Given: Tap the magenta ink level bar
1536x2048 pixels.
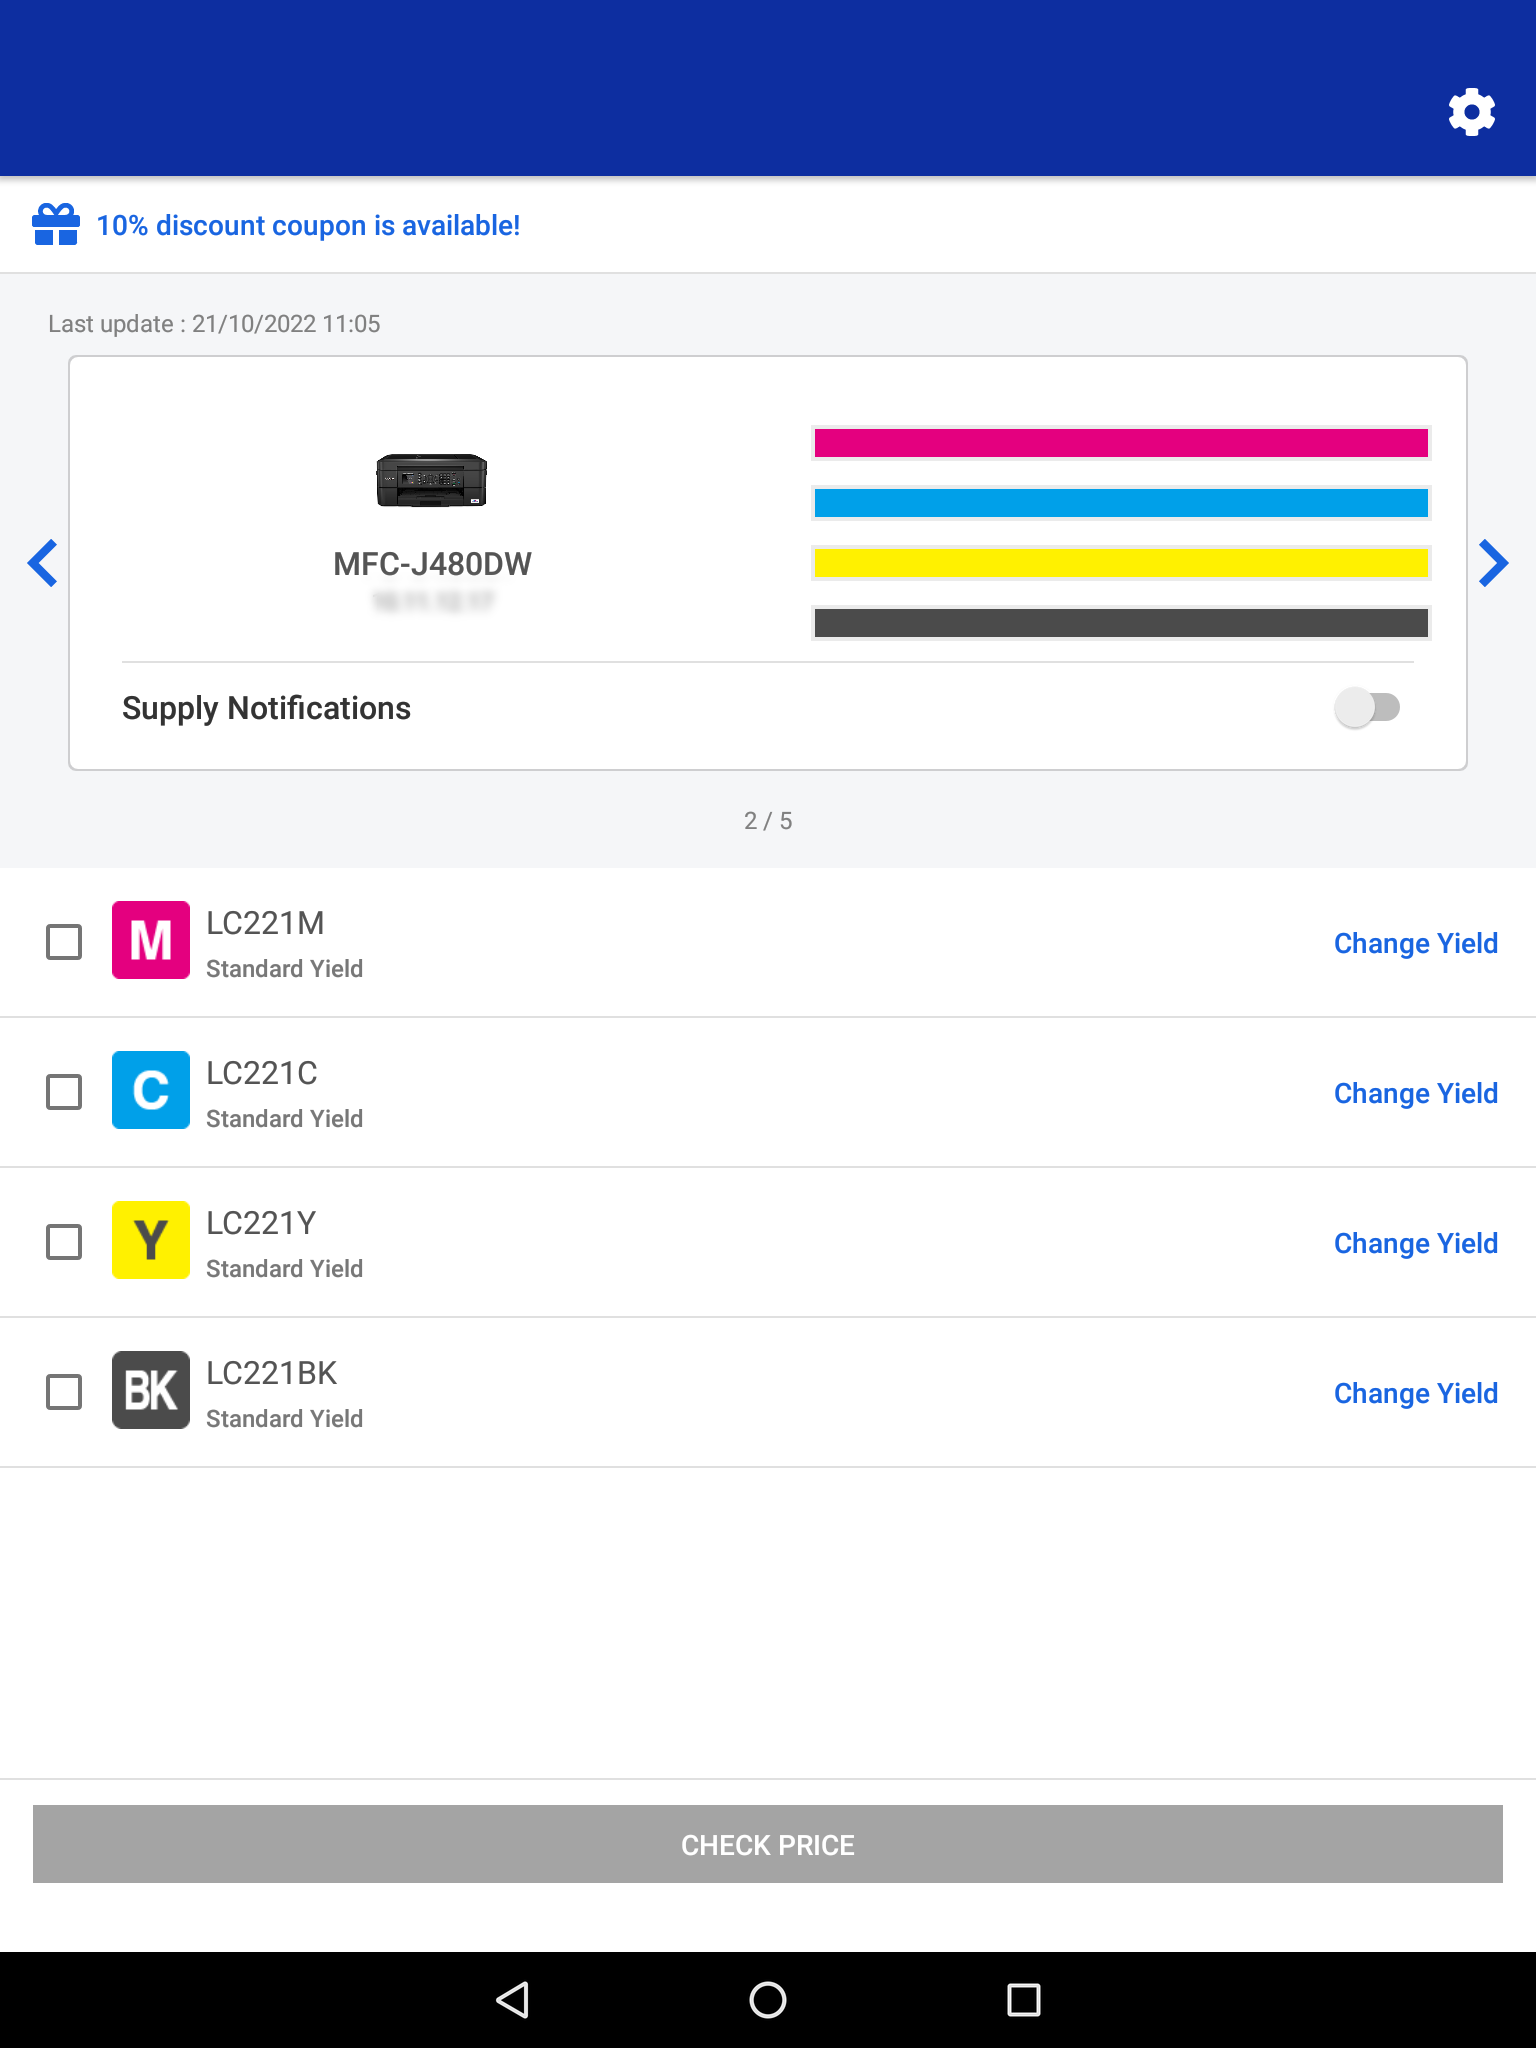Looking at the screenshot, I should click(x=1121, y=443).
